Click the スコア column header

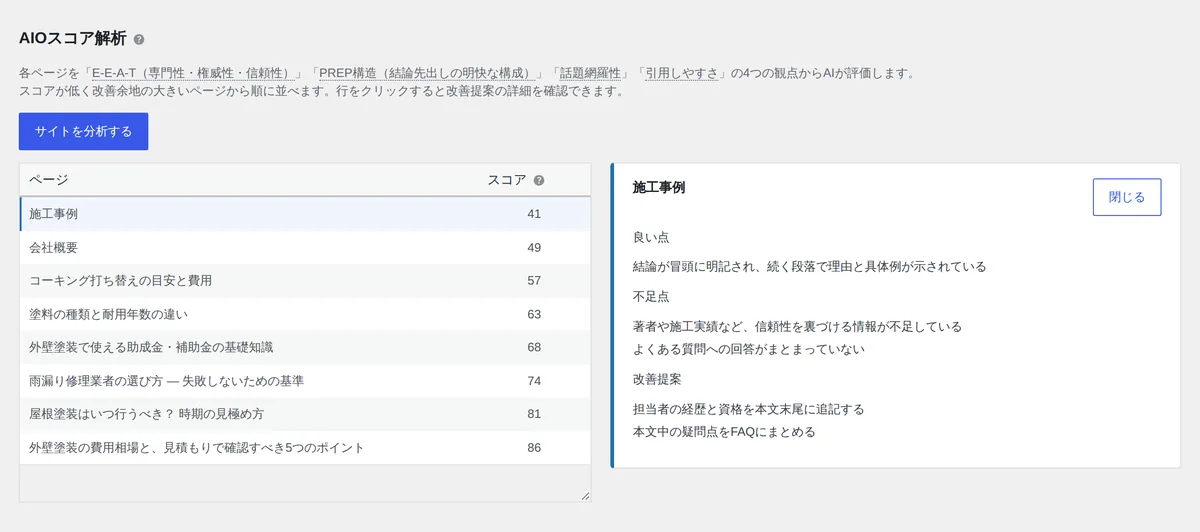point(506,180)
